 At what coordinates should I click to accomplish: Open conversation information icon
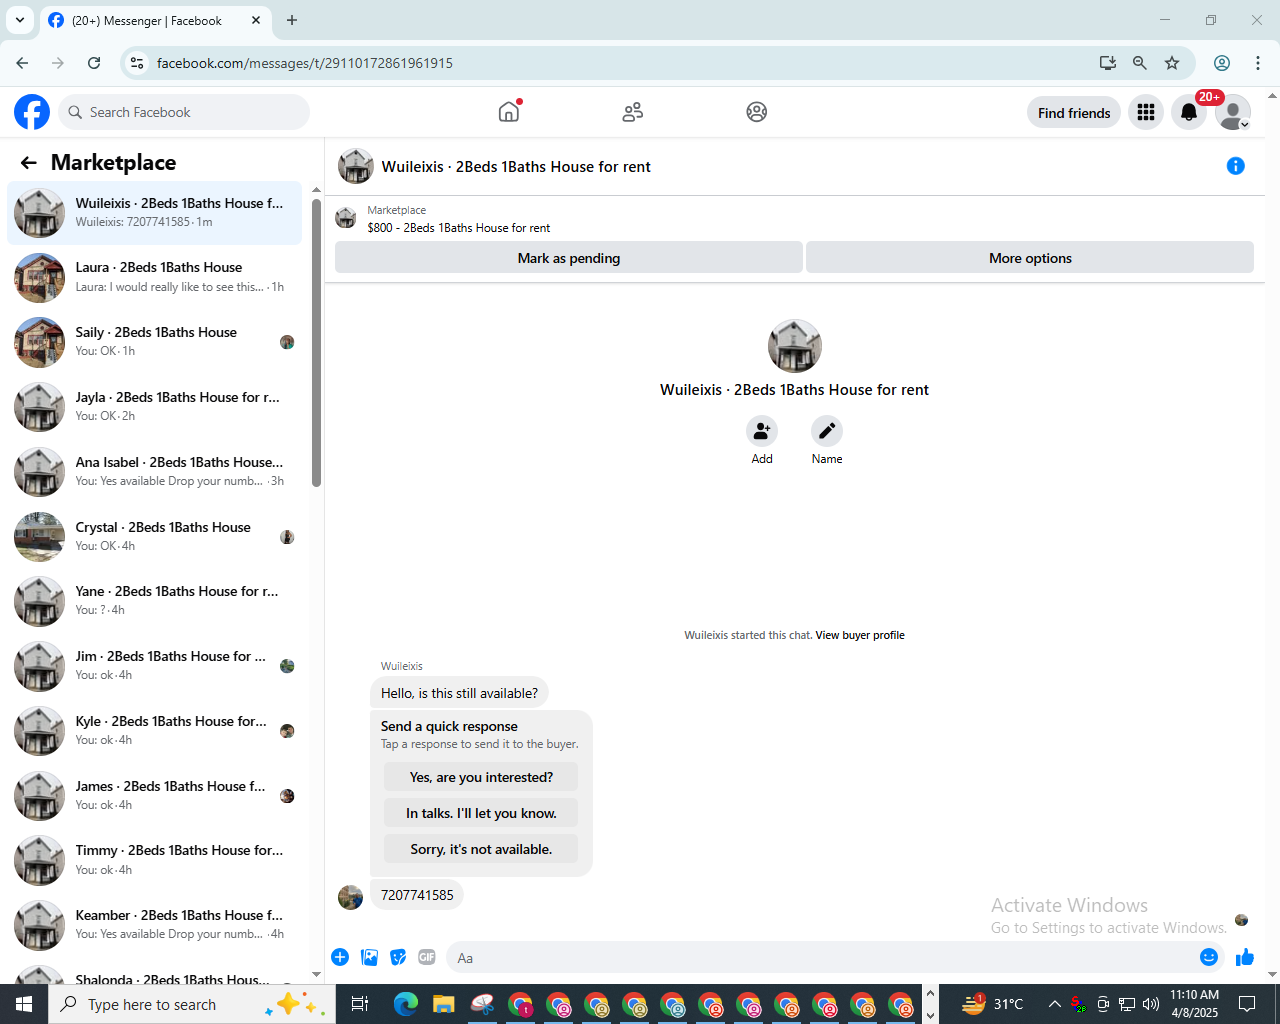[1236, 166]
